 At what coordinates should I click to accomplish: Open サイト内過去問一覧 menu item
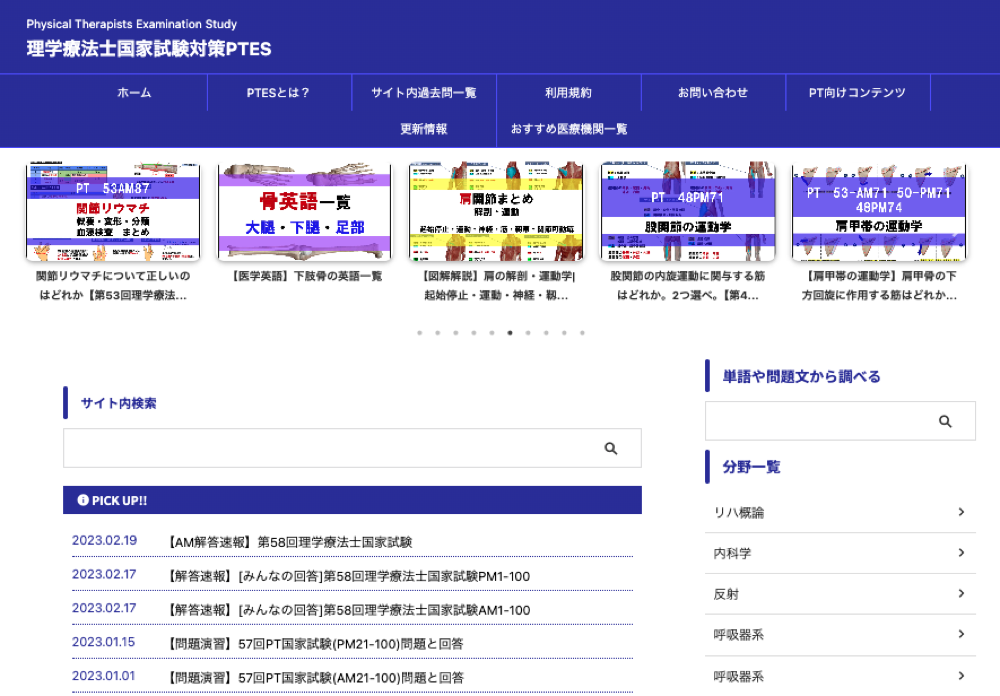coord(423,93)
